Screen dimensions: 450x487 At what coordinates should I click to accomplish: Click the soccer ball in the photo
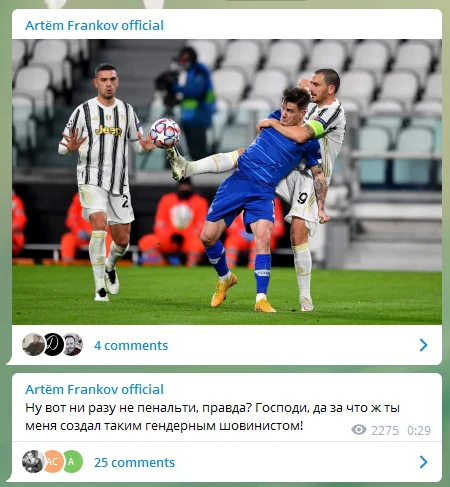point(165,133)
